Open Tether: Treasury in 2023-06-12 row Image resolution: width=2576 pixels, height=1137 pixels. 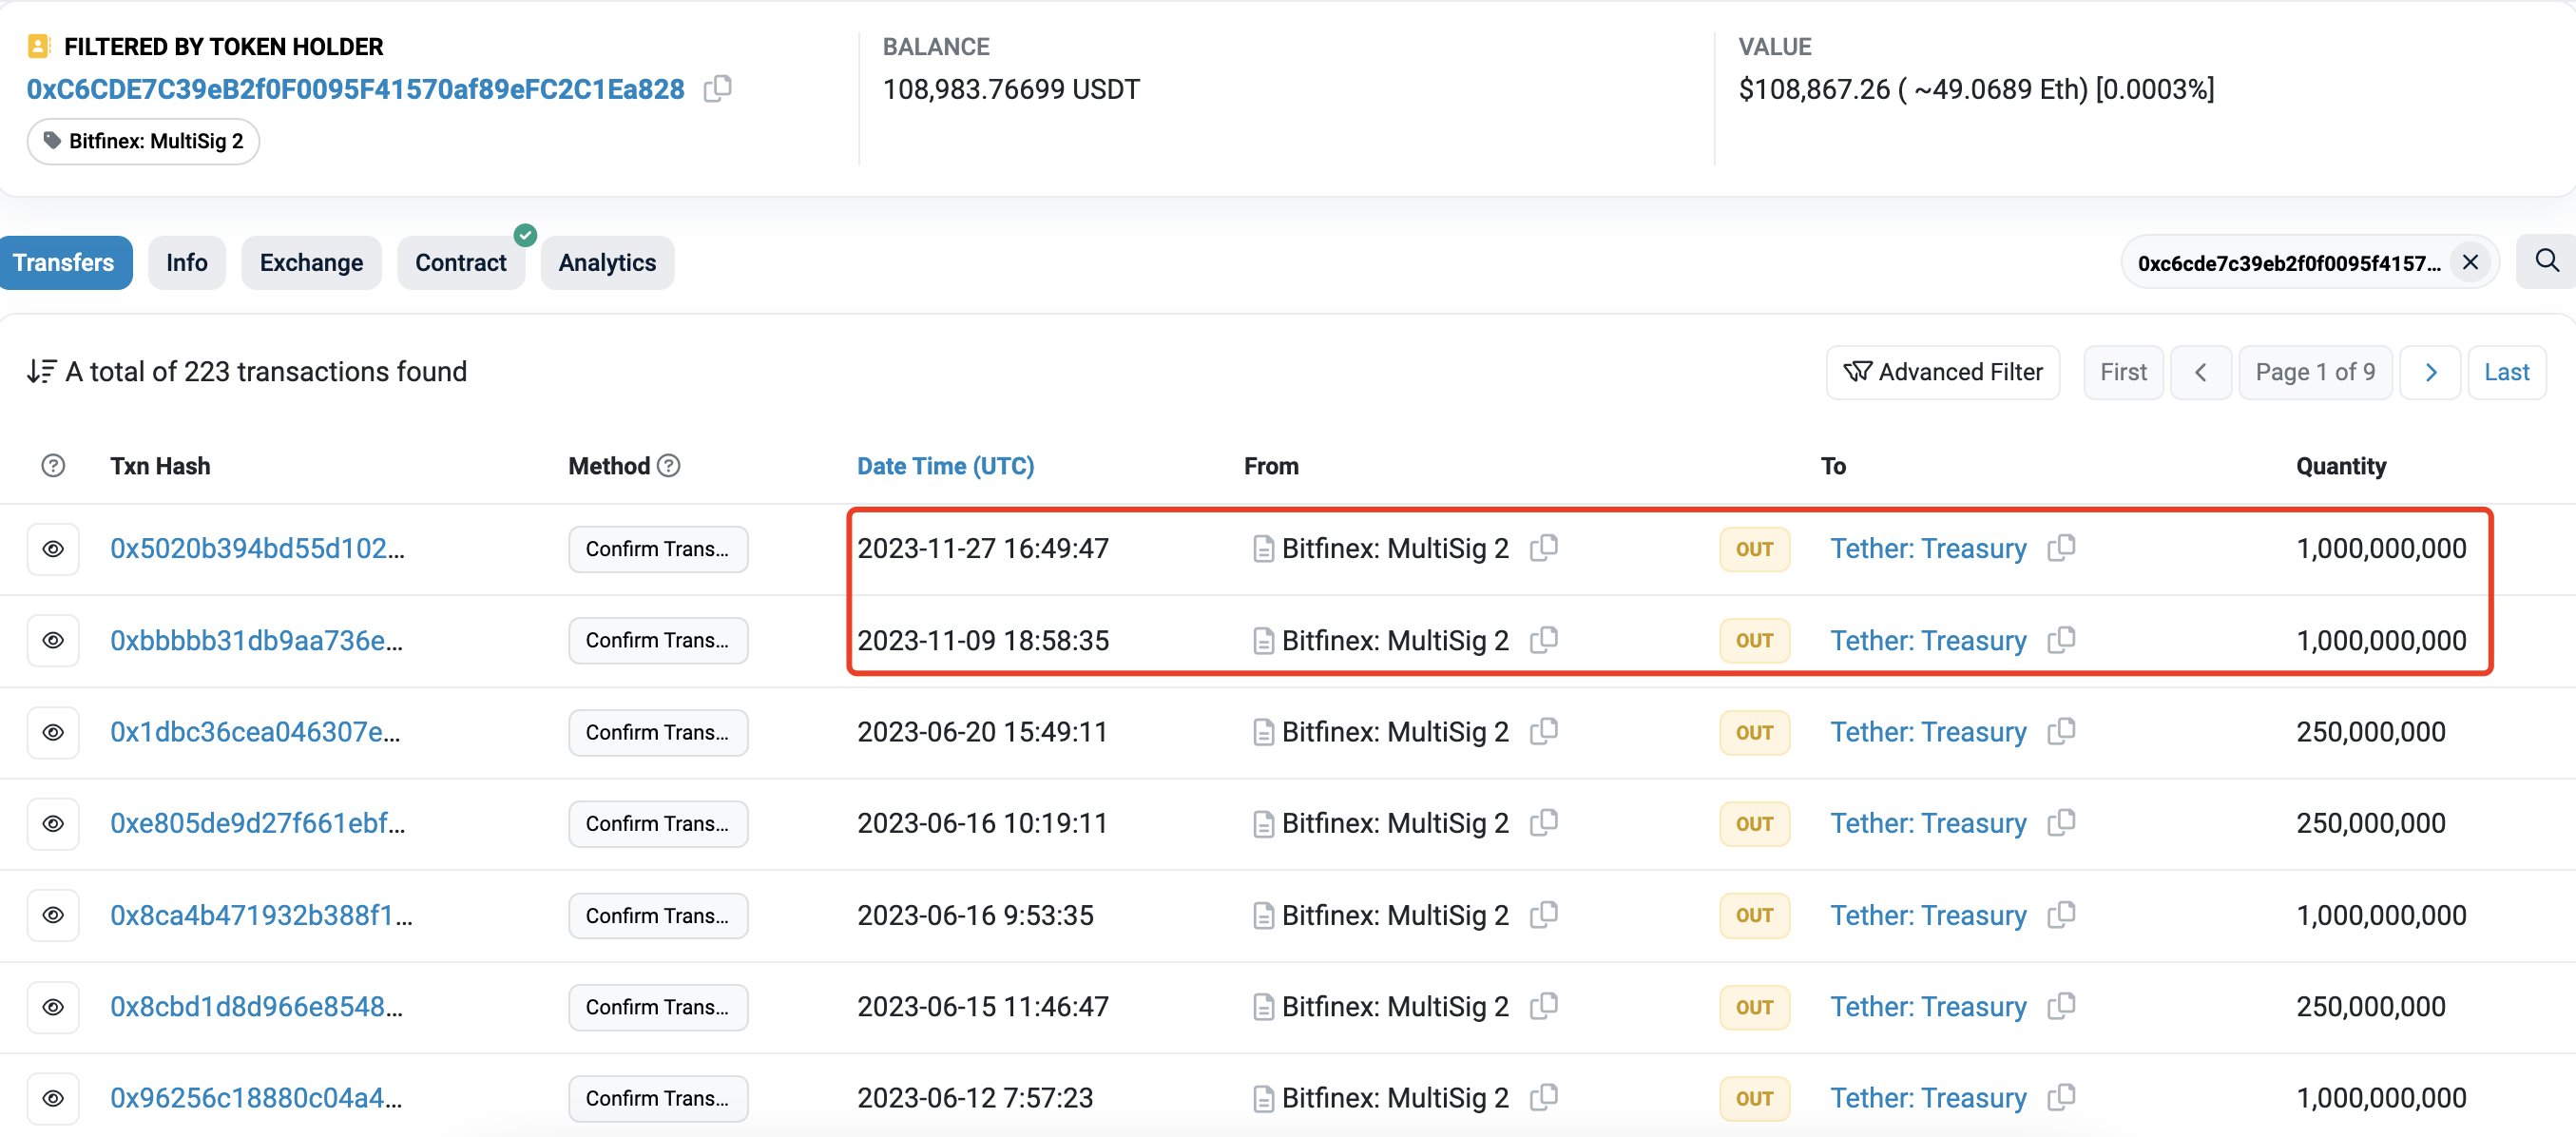point(1928,1098)
